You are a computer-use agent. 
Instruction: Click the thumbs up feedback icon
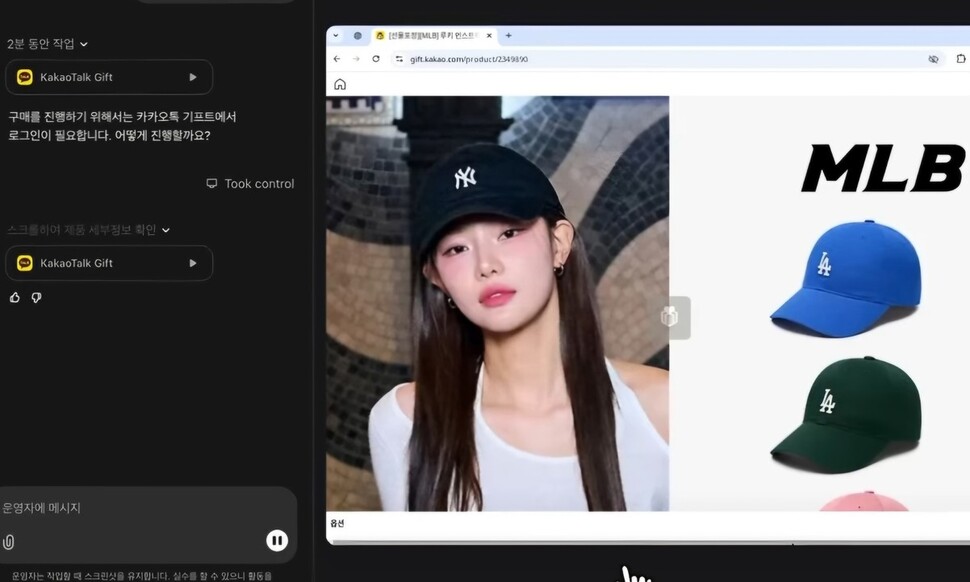[x=14, y=297]
